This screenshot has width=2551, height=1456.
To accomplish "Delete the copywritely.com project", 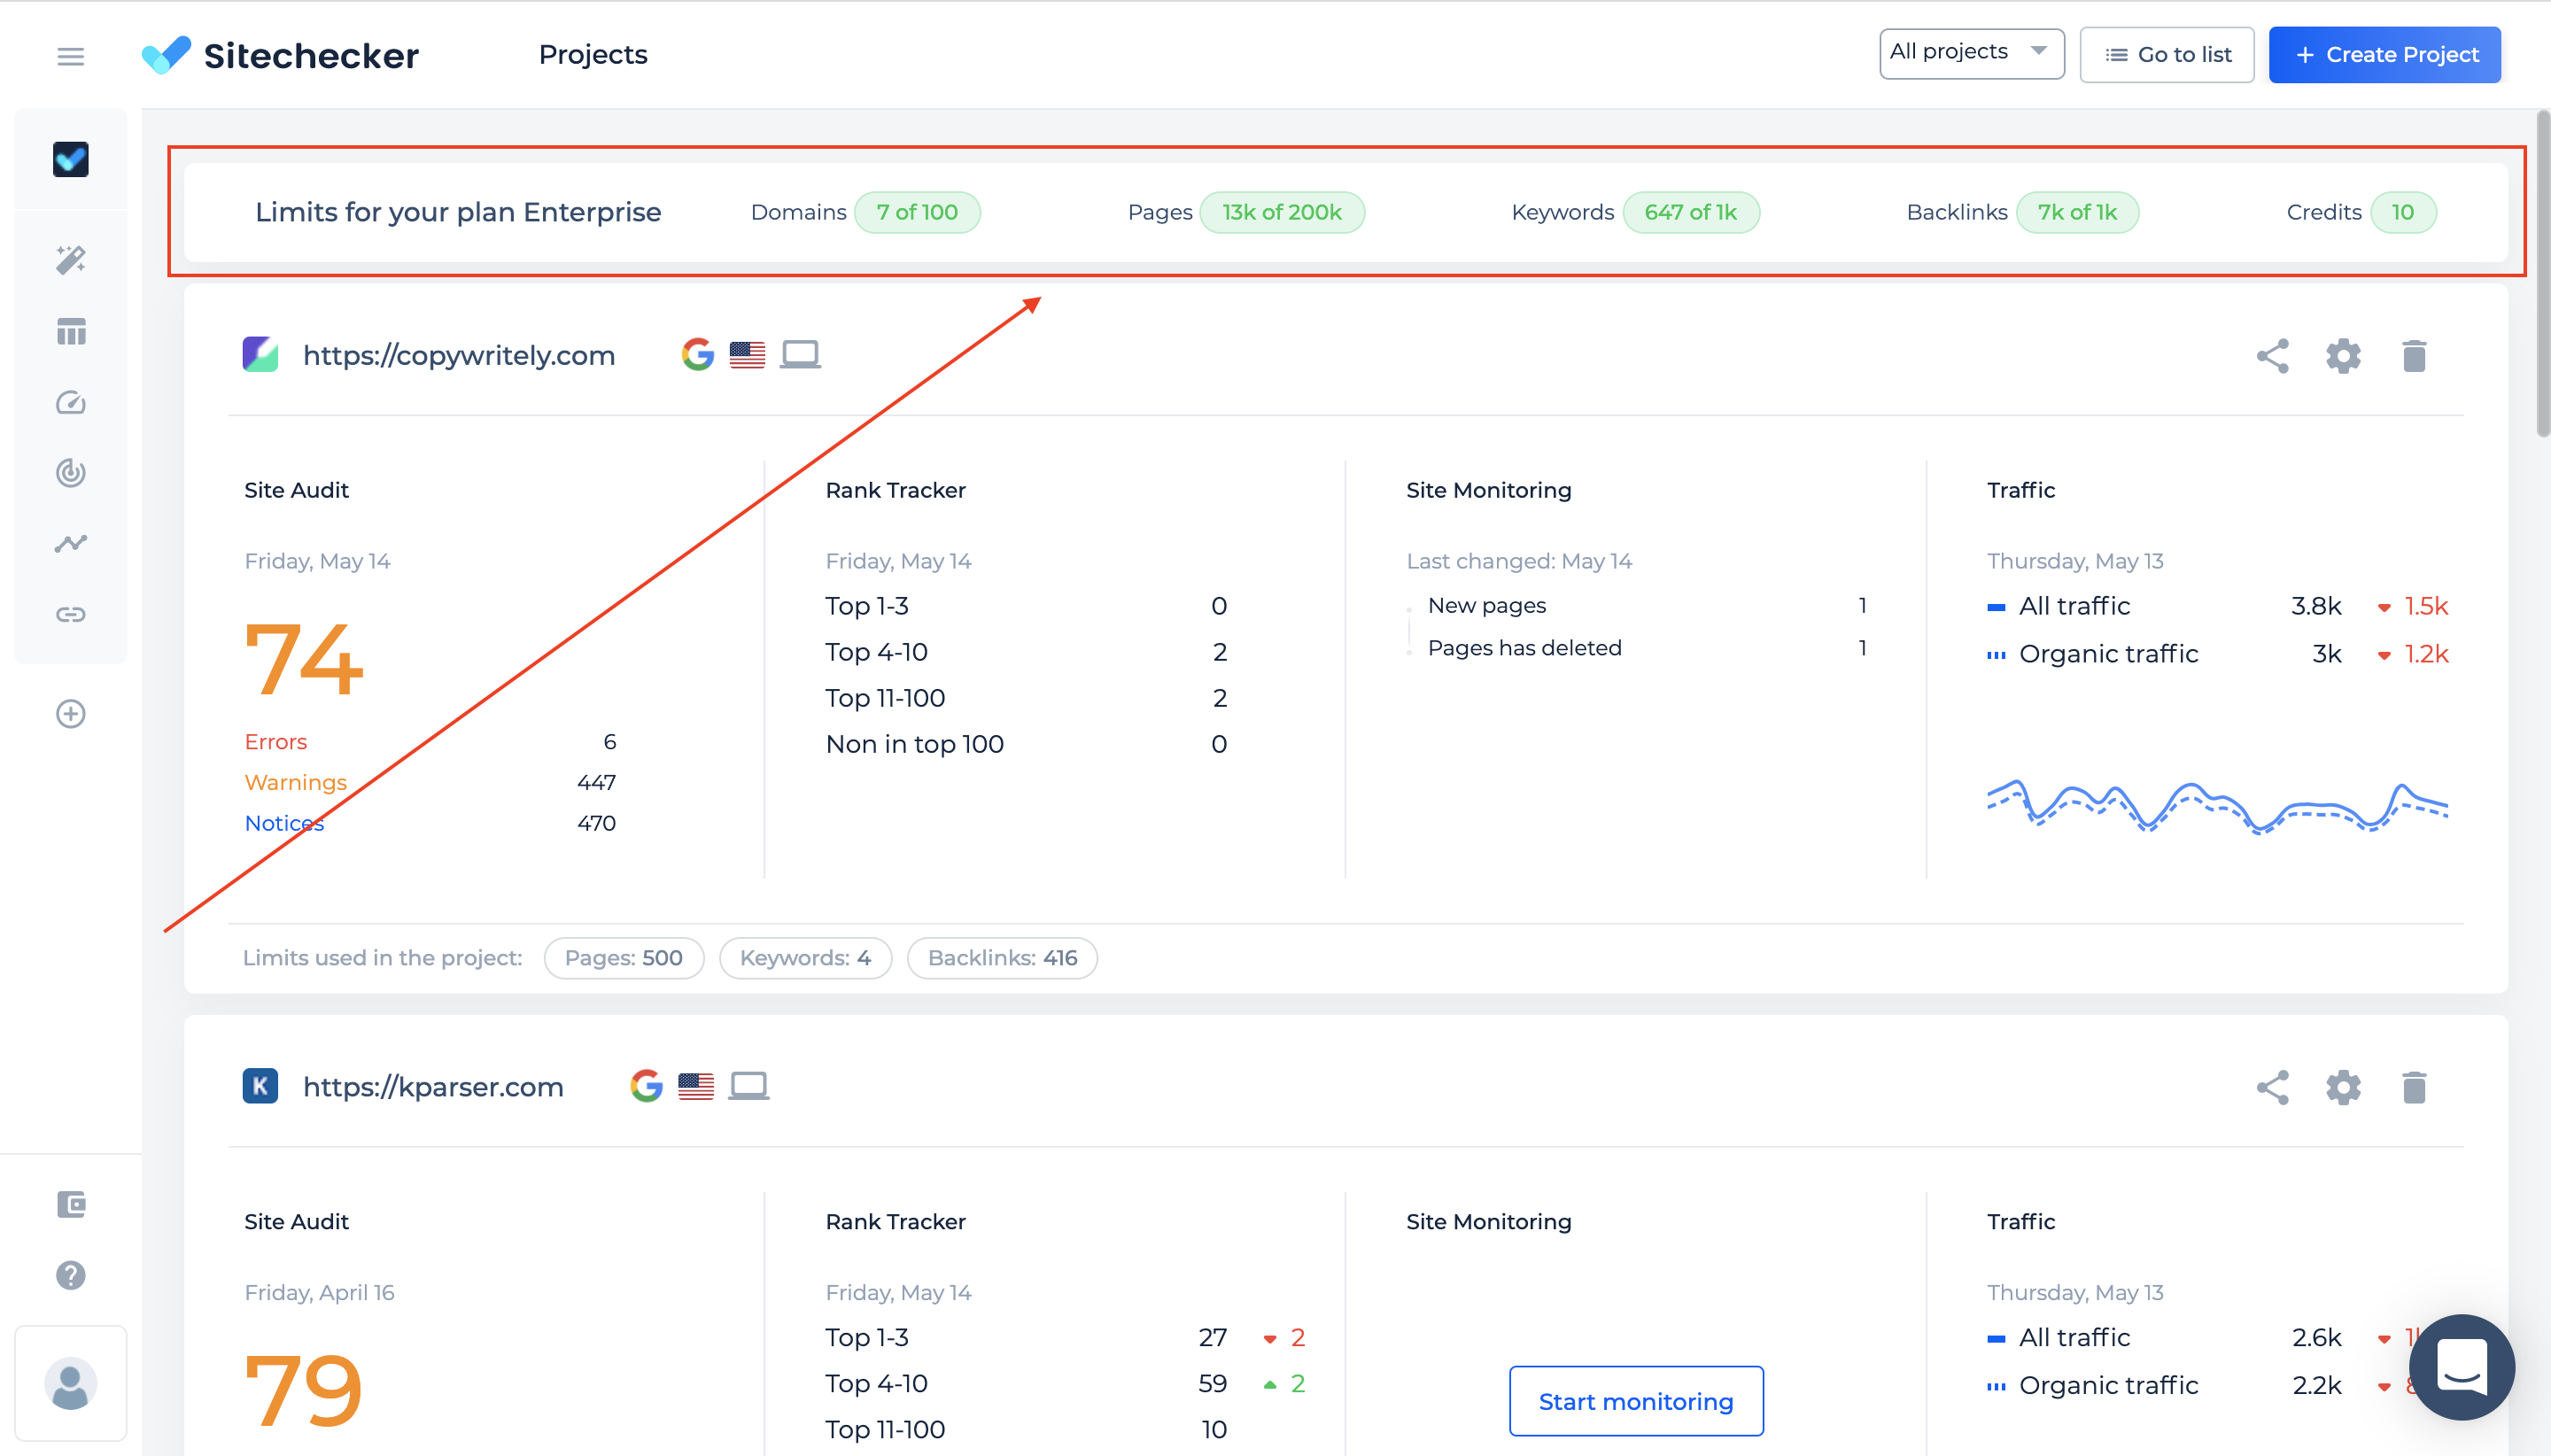I will 2414,356.
